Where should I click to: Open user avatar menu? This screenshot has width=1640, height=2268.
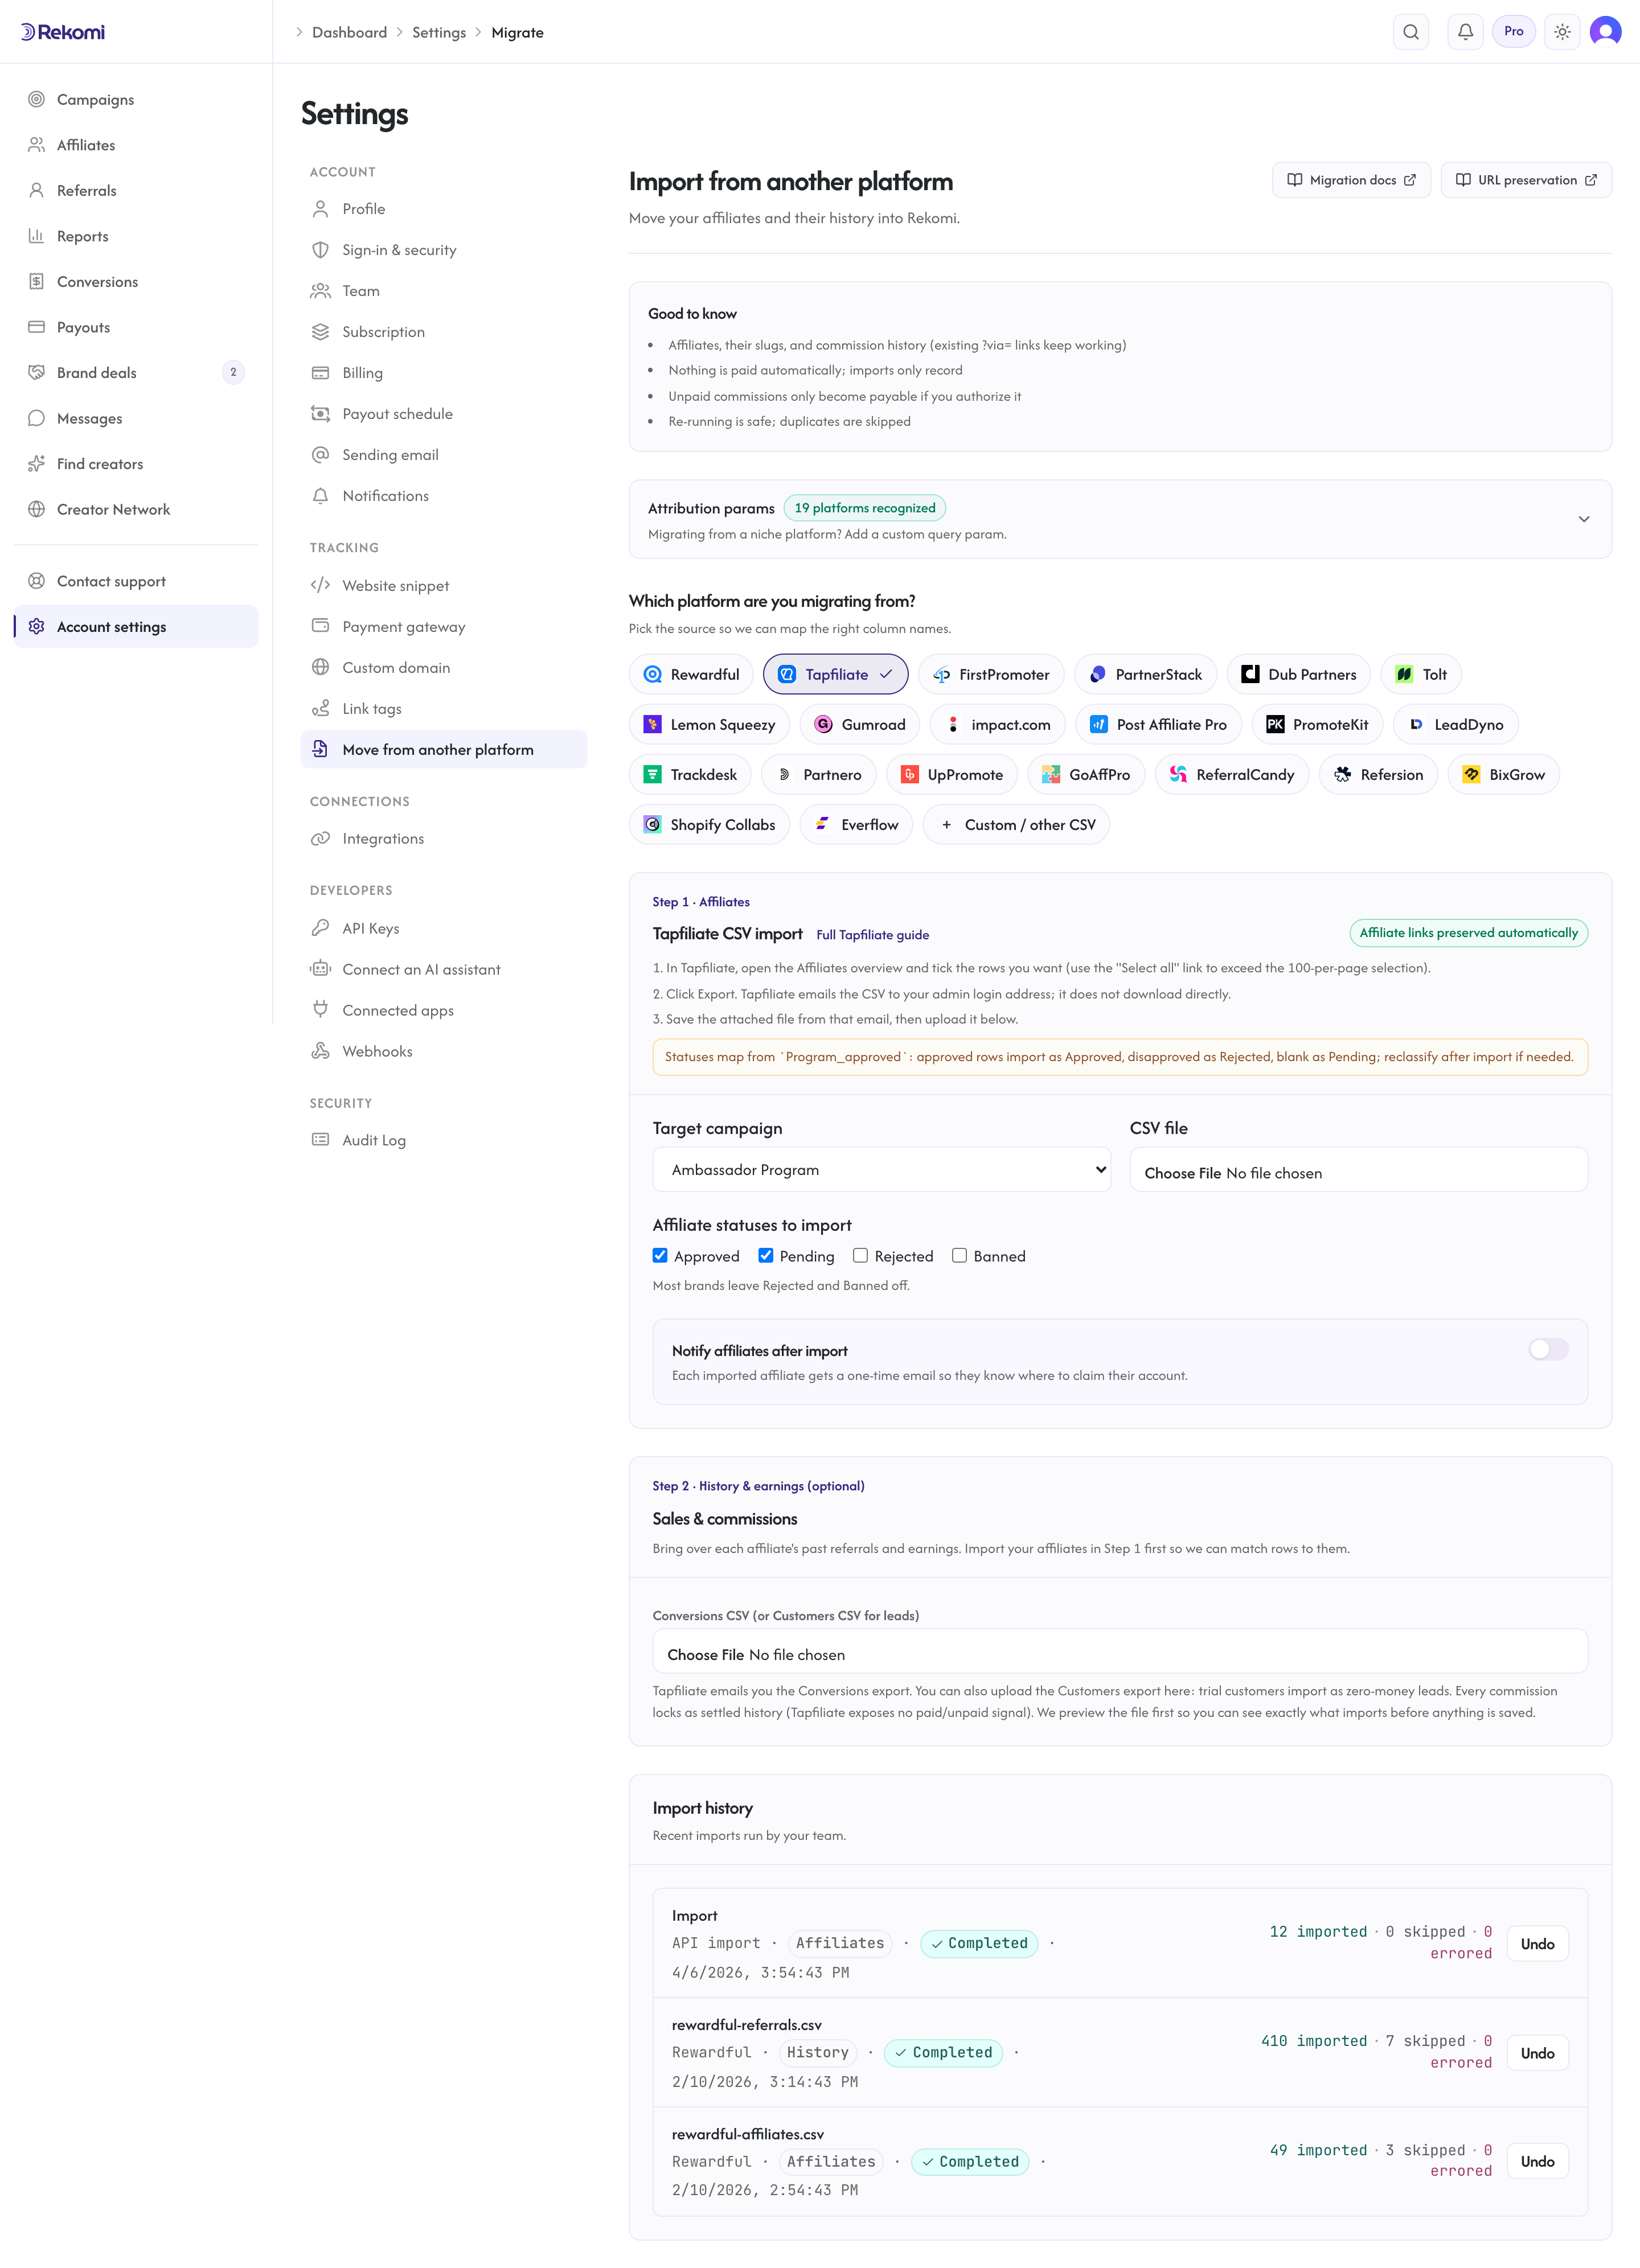tap(1605, 32)
